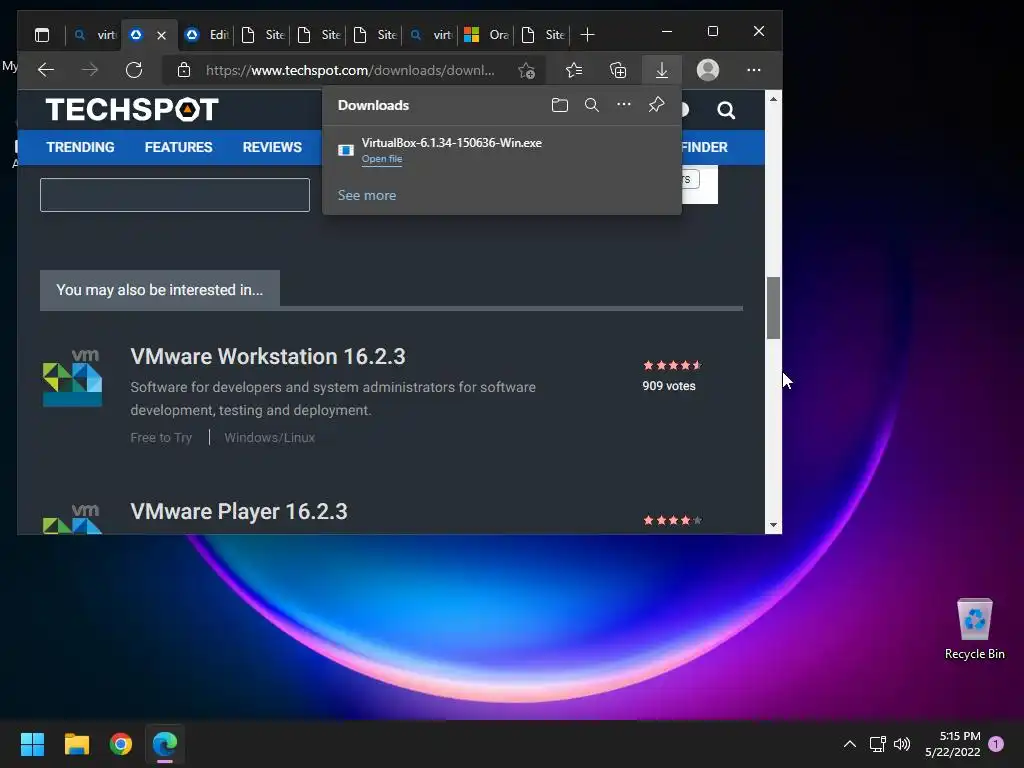Click the 909 votes text

tap(669, 386)
